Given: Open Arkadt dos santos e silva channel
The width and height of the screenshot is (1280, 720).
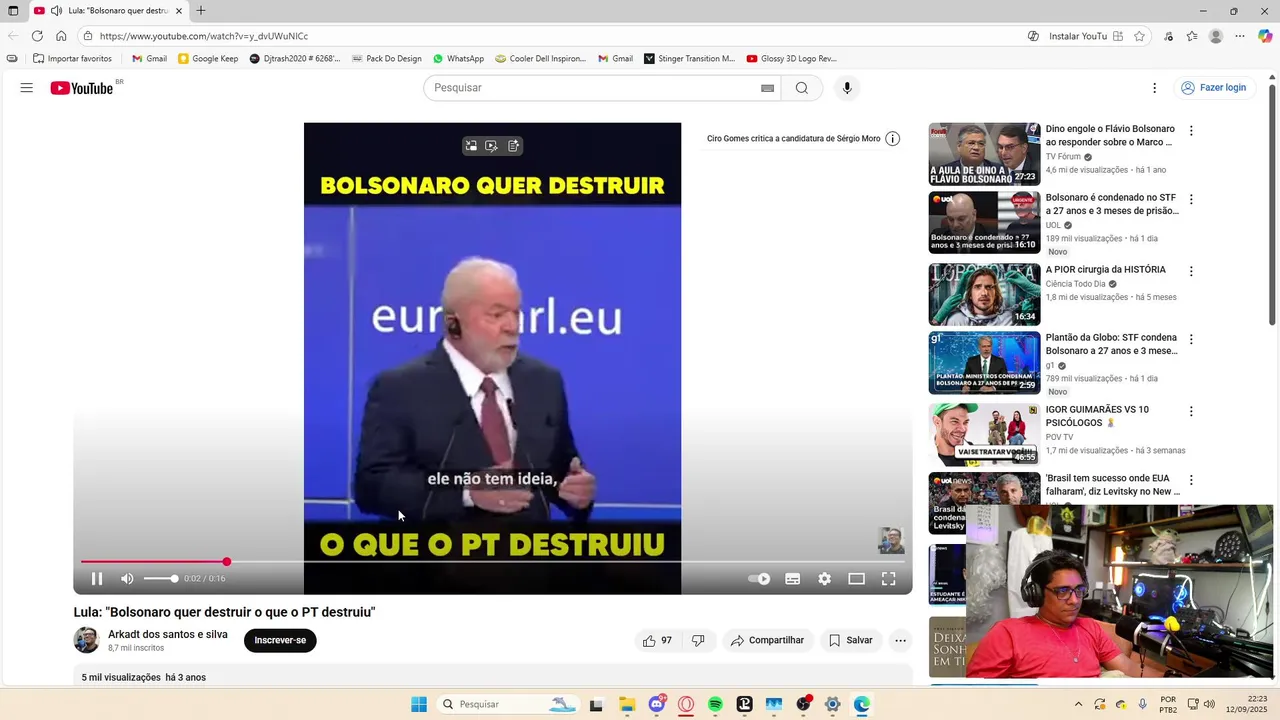Looking at the screenshot, I should pyautogui.click(x=168, y=635).
